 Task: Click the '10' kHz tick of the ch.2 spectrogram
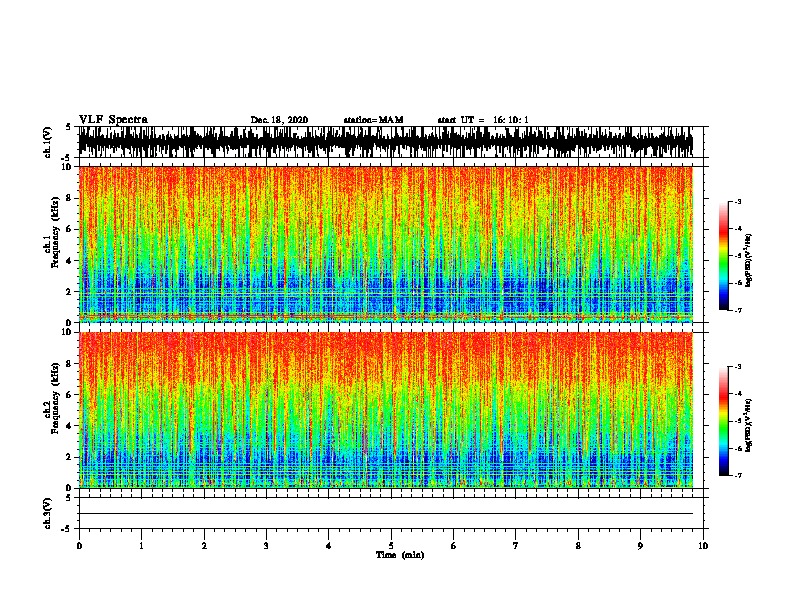coord(67,332)
